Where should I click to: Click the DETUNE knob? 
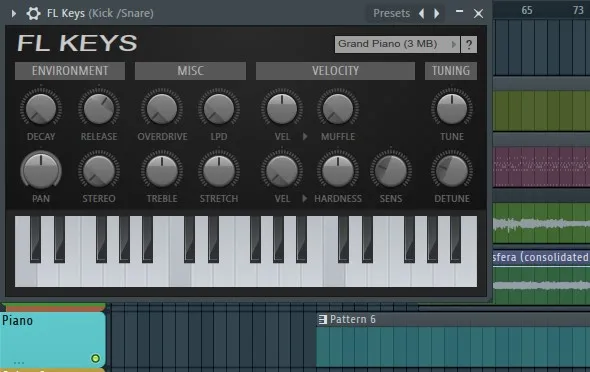click(x=452, y=170)
